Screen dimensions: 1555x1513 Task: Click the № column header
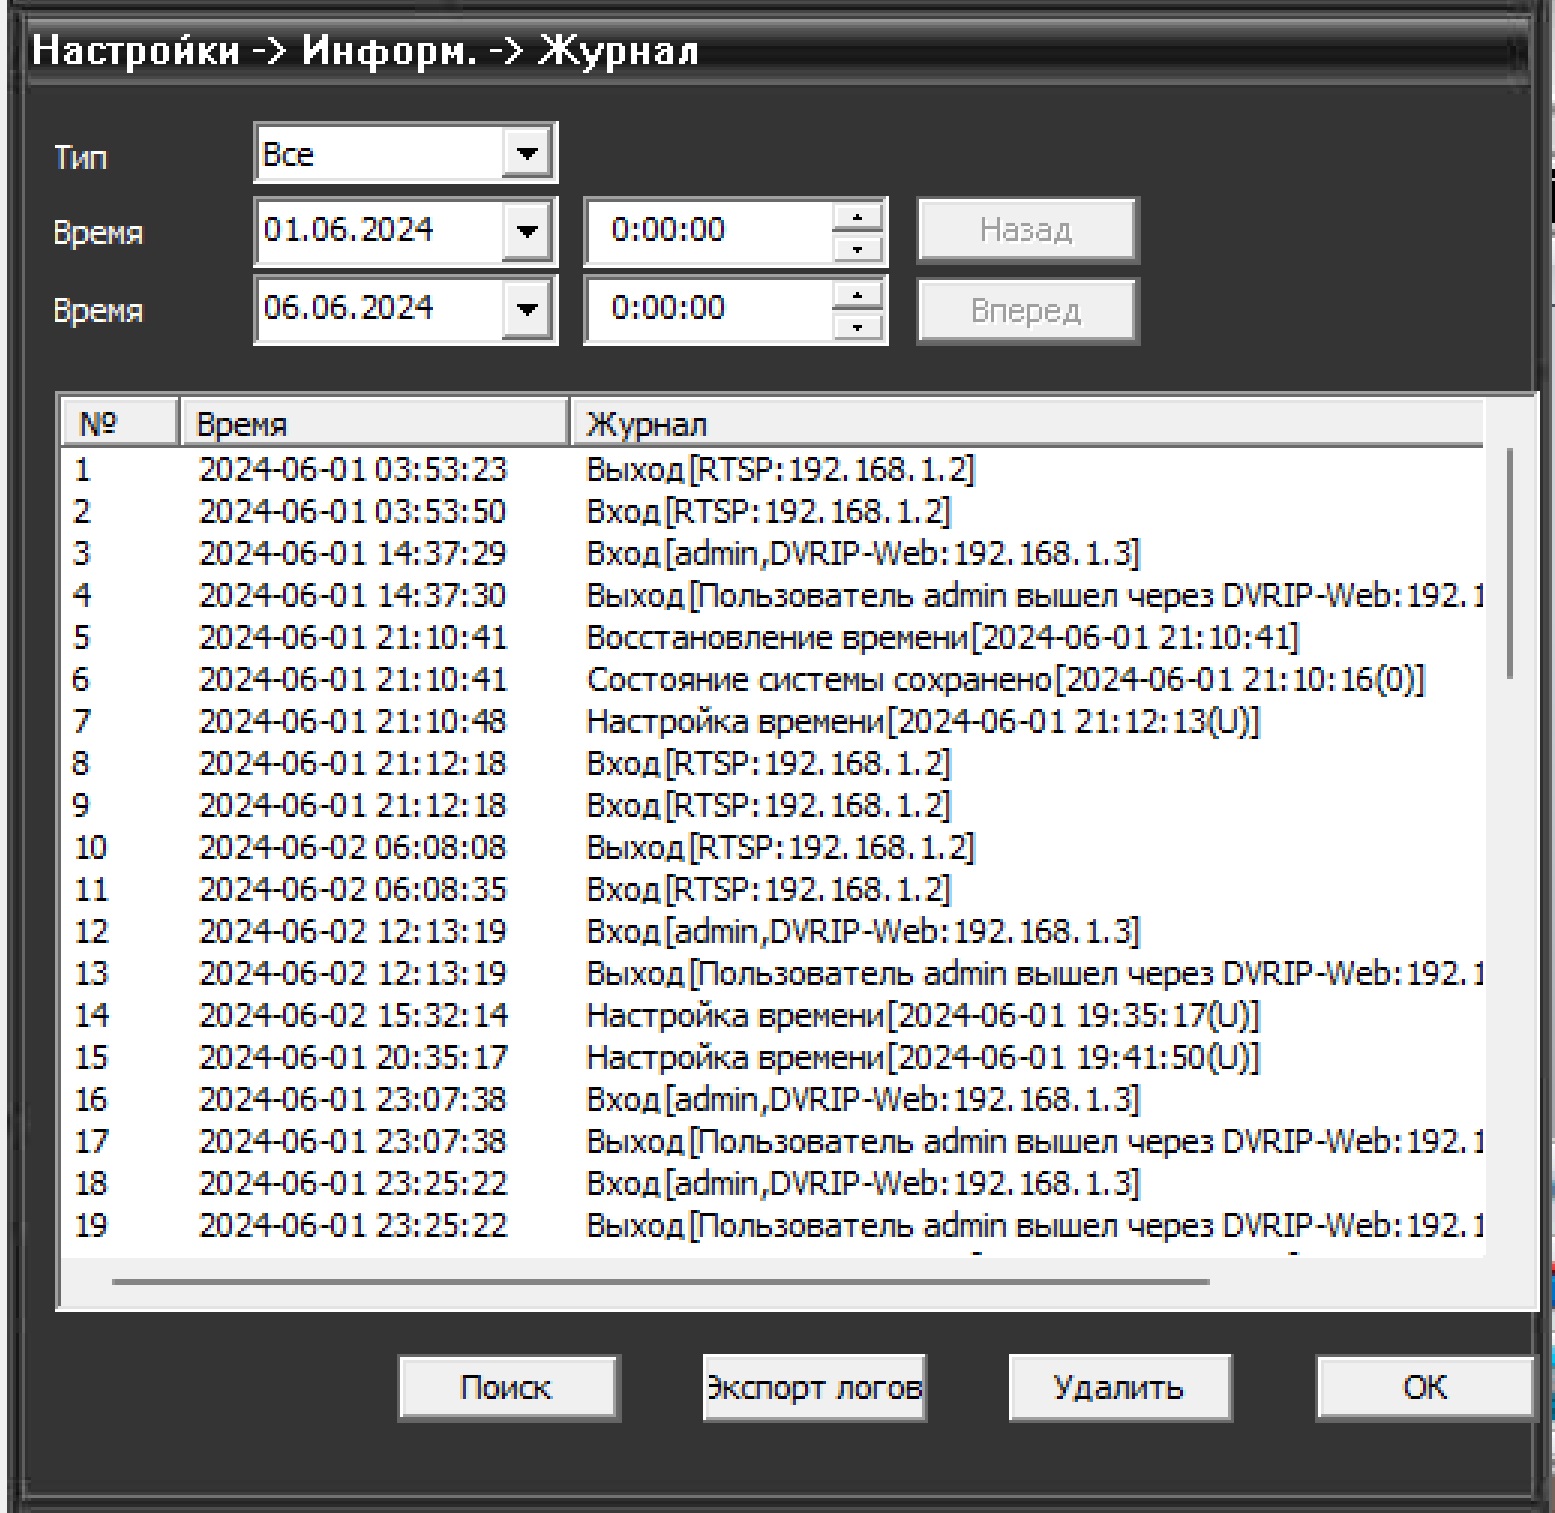119,424
